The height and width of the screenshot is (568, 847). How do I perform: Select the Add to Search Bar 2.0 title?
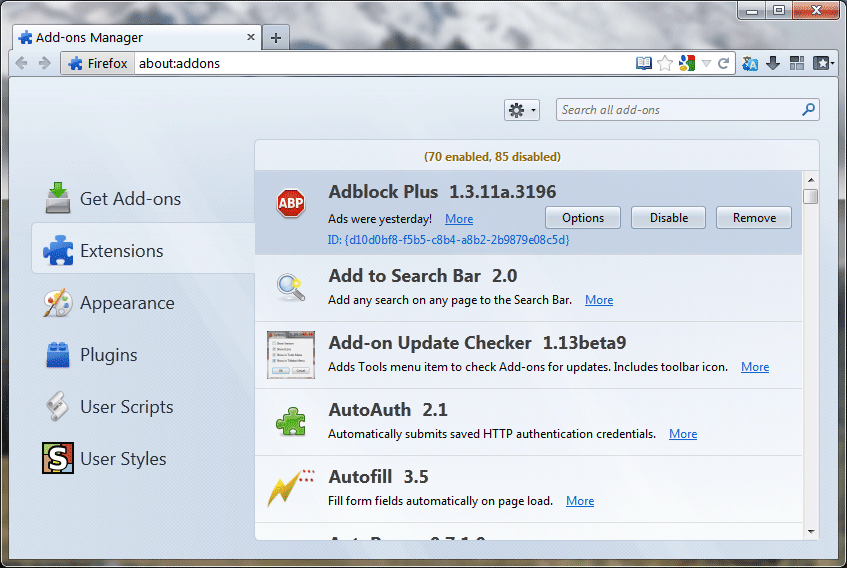423,276
